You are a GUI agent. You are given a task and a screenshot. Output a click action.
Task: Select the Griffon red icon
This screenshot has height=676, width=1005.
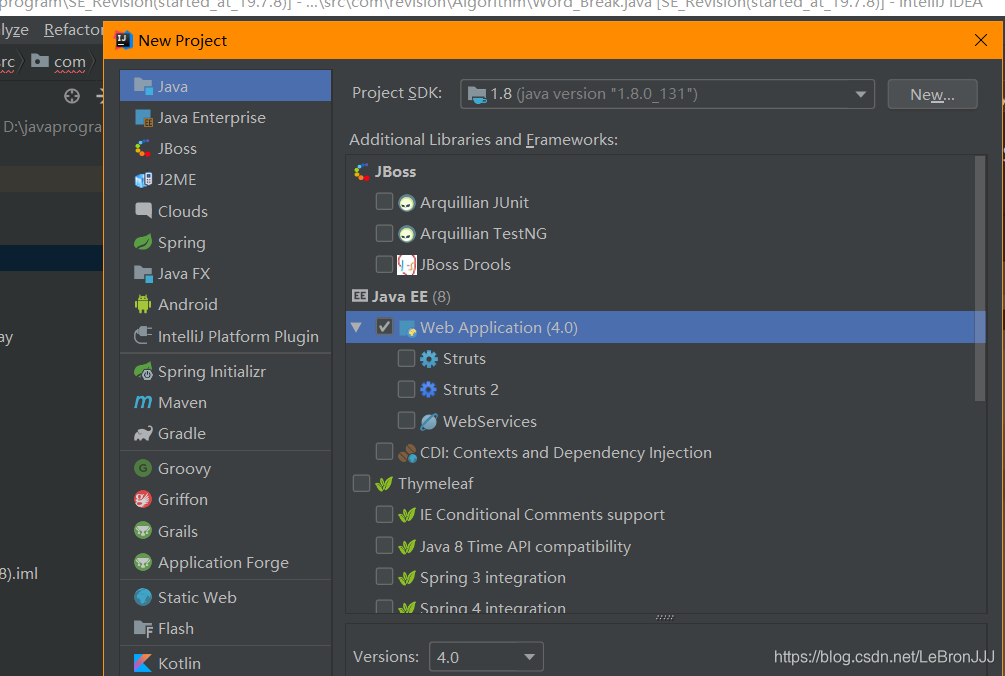[143, 499]
